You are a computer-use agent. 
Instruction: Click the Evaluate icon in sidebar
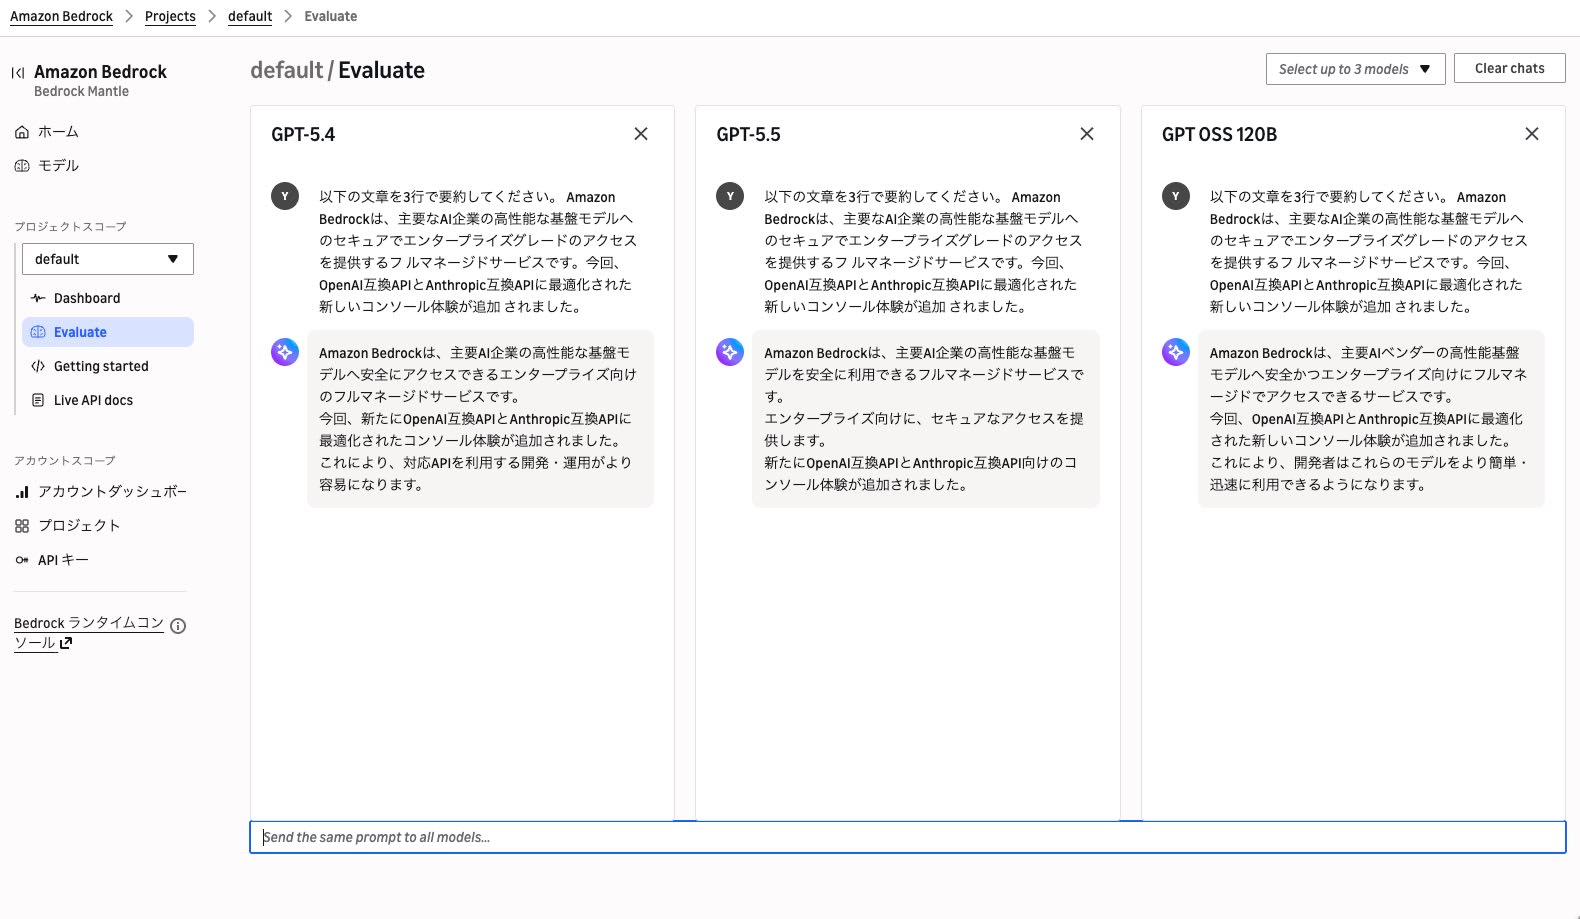[x=38, y=332]
